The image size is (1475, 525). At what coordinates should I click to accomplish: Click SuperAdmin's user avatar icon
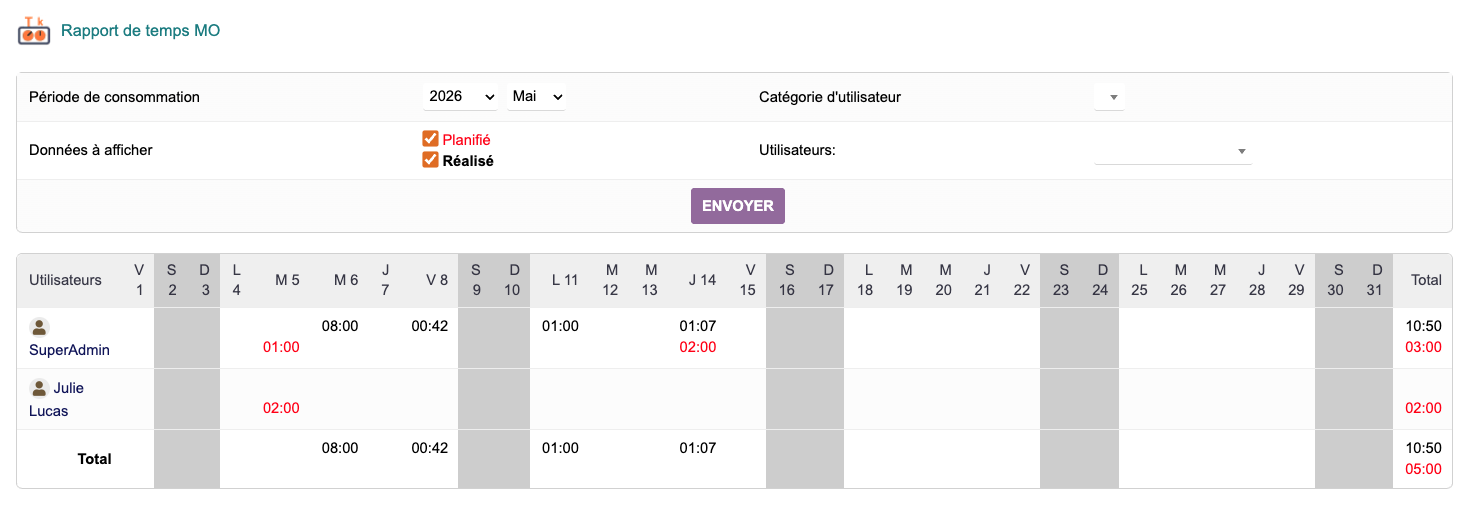tap(39, 327)
